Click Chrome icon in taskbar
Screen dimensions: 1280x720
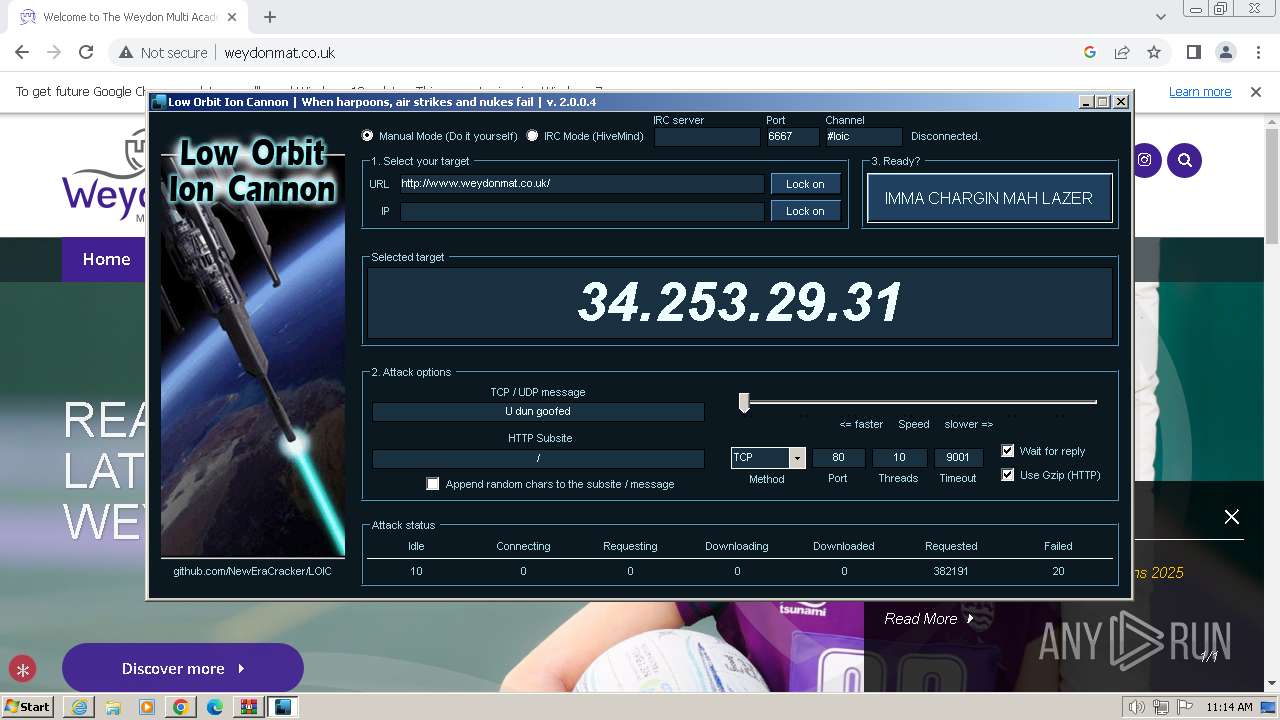(x=181, y=707)
